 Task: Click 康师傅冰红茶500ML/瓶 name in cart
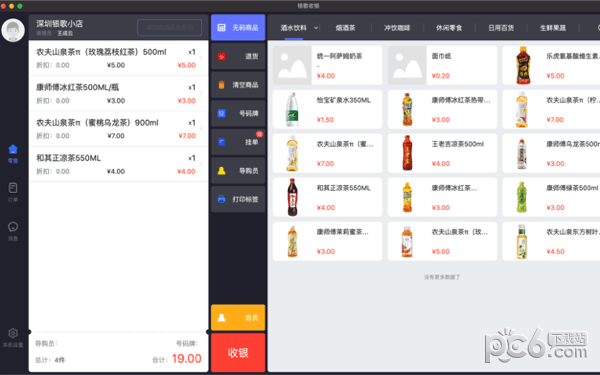pyautogui.click(x=78, y=88)
